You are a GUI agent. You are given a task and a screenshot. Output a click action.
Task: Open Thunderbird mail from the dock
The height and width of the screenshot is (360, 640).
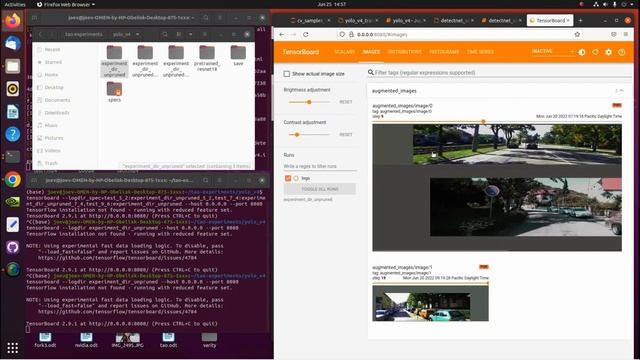(x=13, y=43)
